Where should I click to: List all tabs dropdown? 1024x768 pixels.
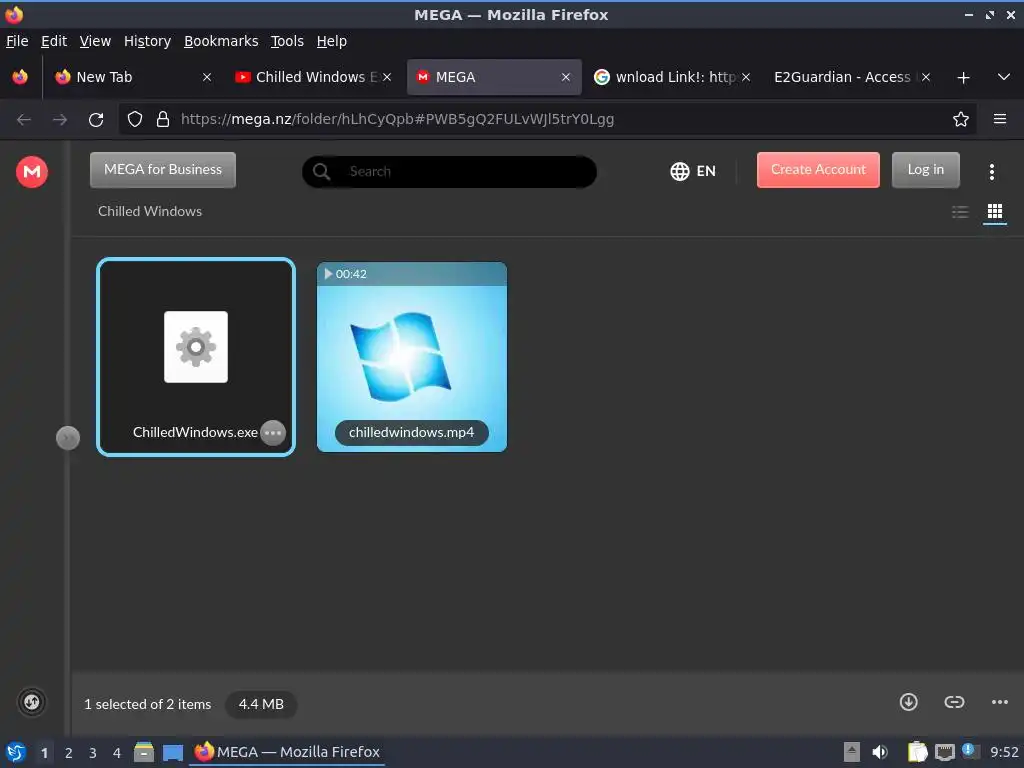[x=1004, y=78]
